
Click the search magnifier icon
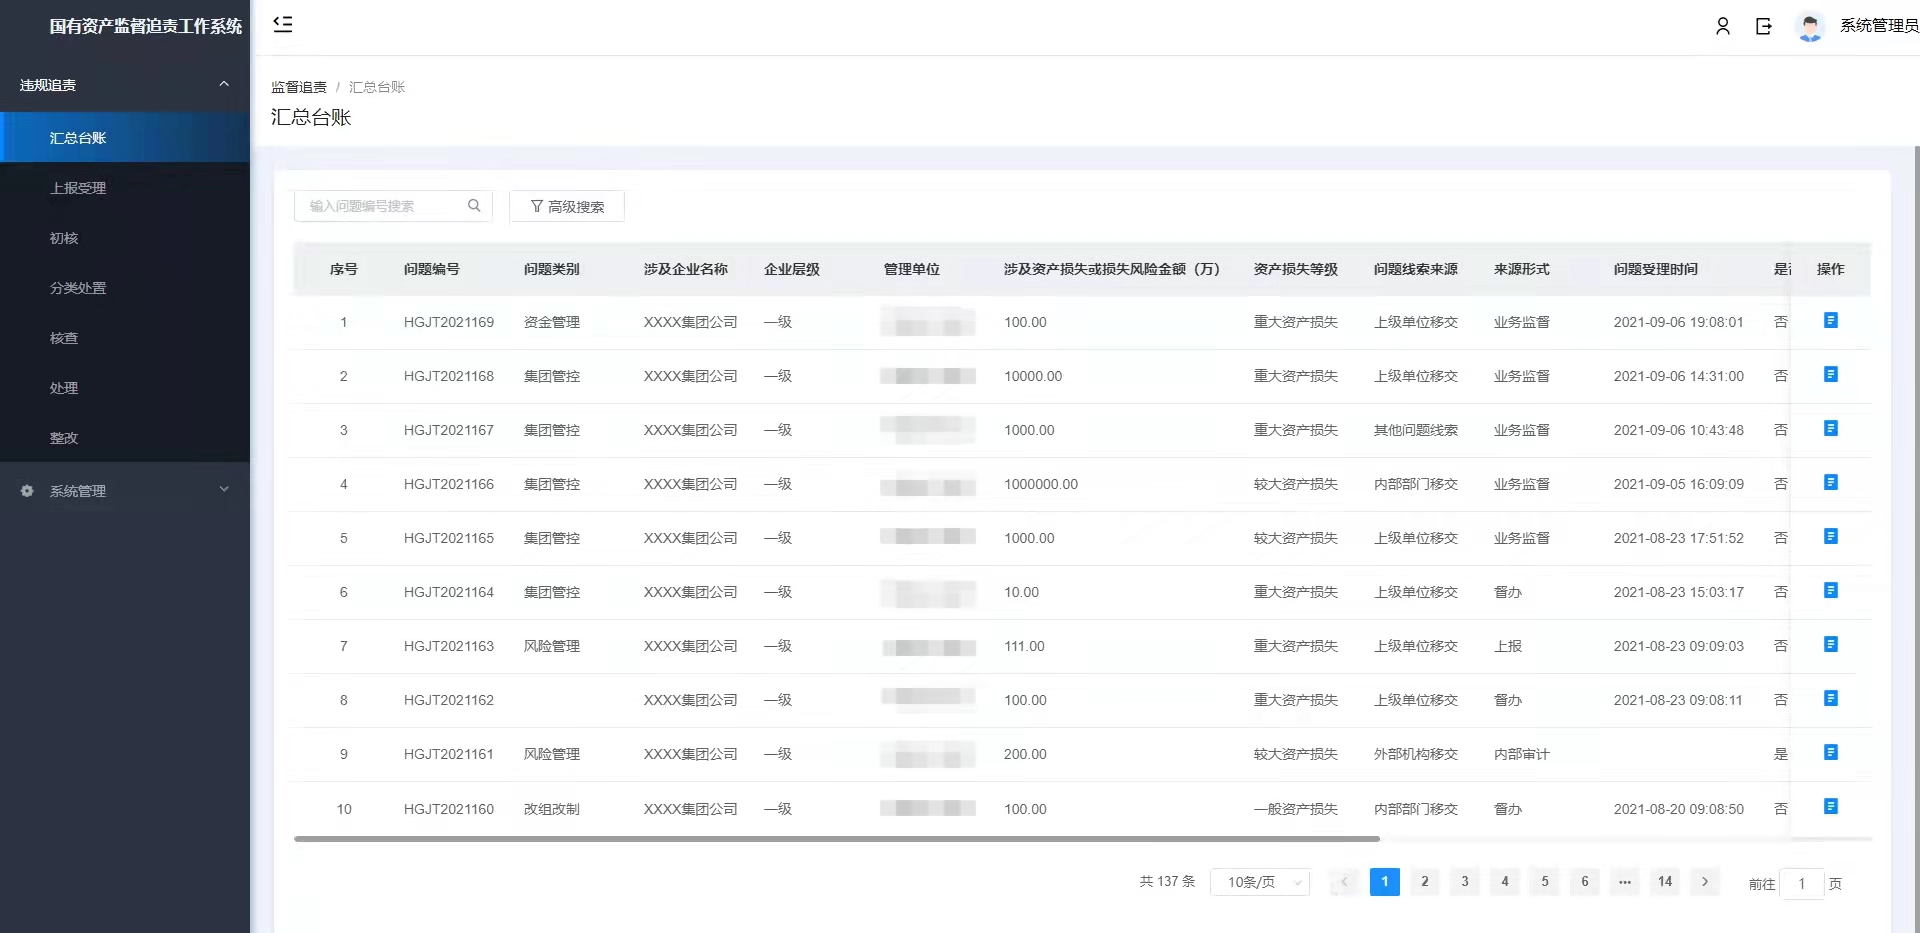[x=474, y=205]
